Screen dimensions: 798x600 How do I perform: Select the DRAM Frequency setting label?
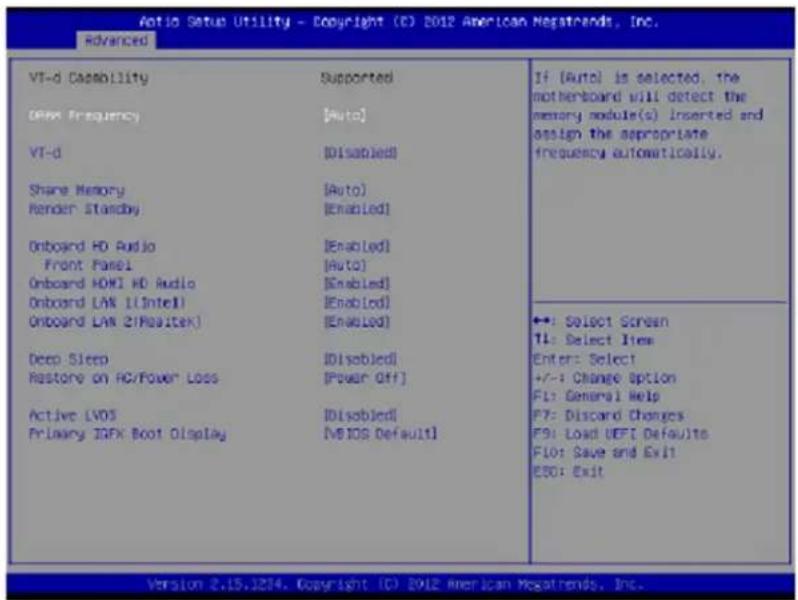(x=84, y=116)
